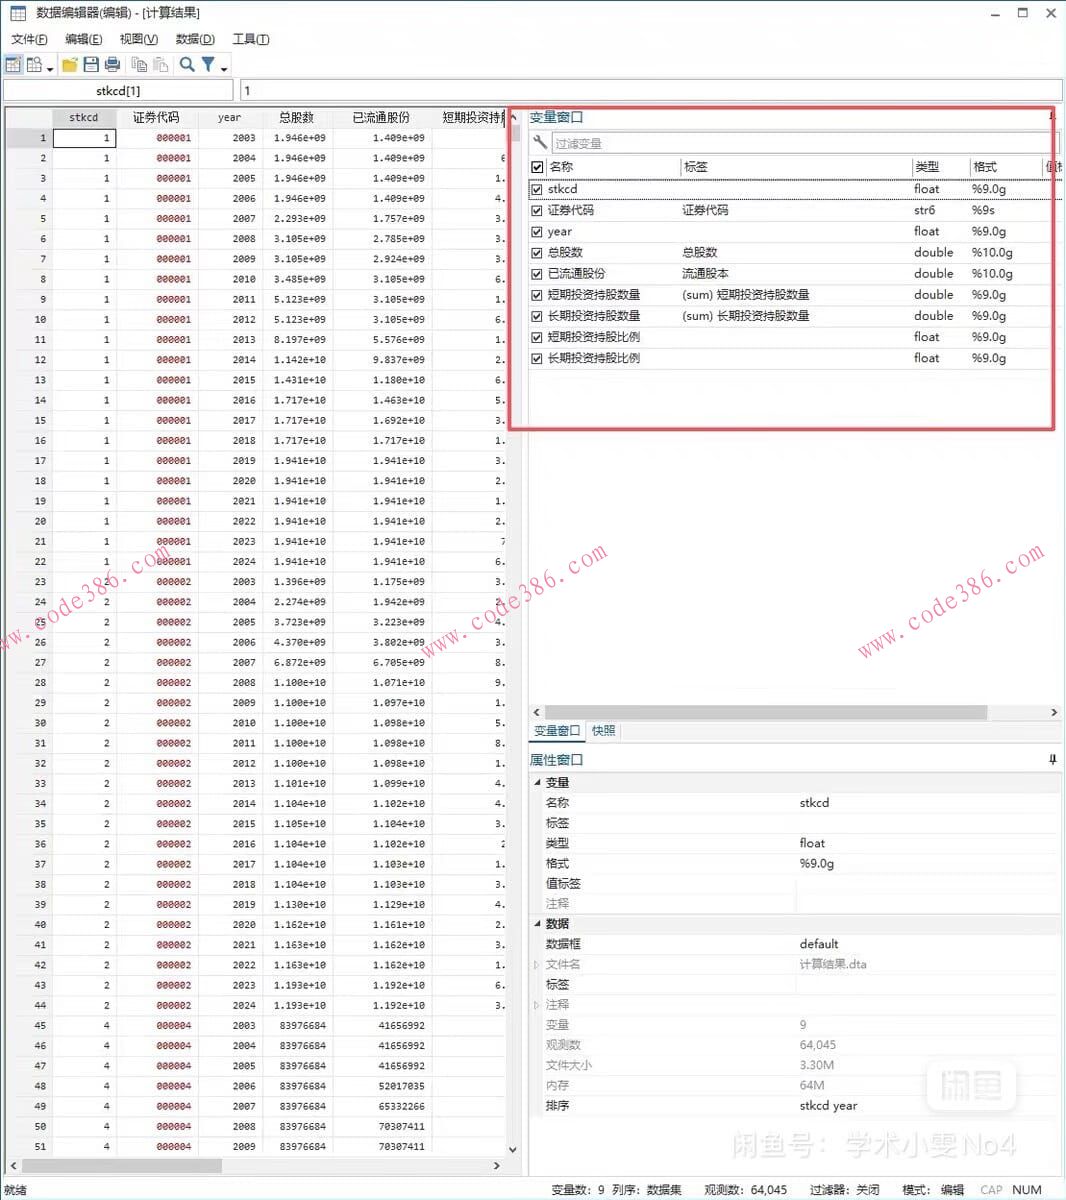Click the filter observations funnel icon
The image size is (1066, 1200).
pos(208,65)
